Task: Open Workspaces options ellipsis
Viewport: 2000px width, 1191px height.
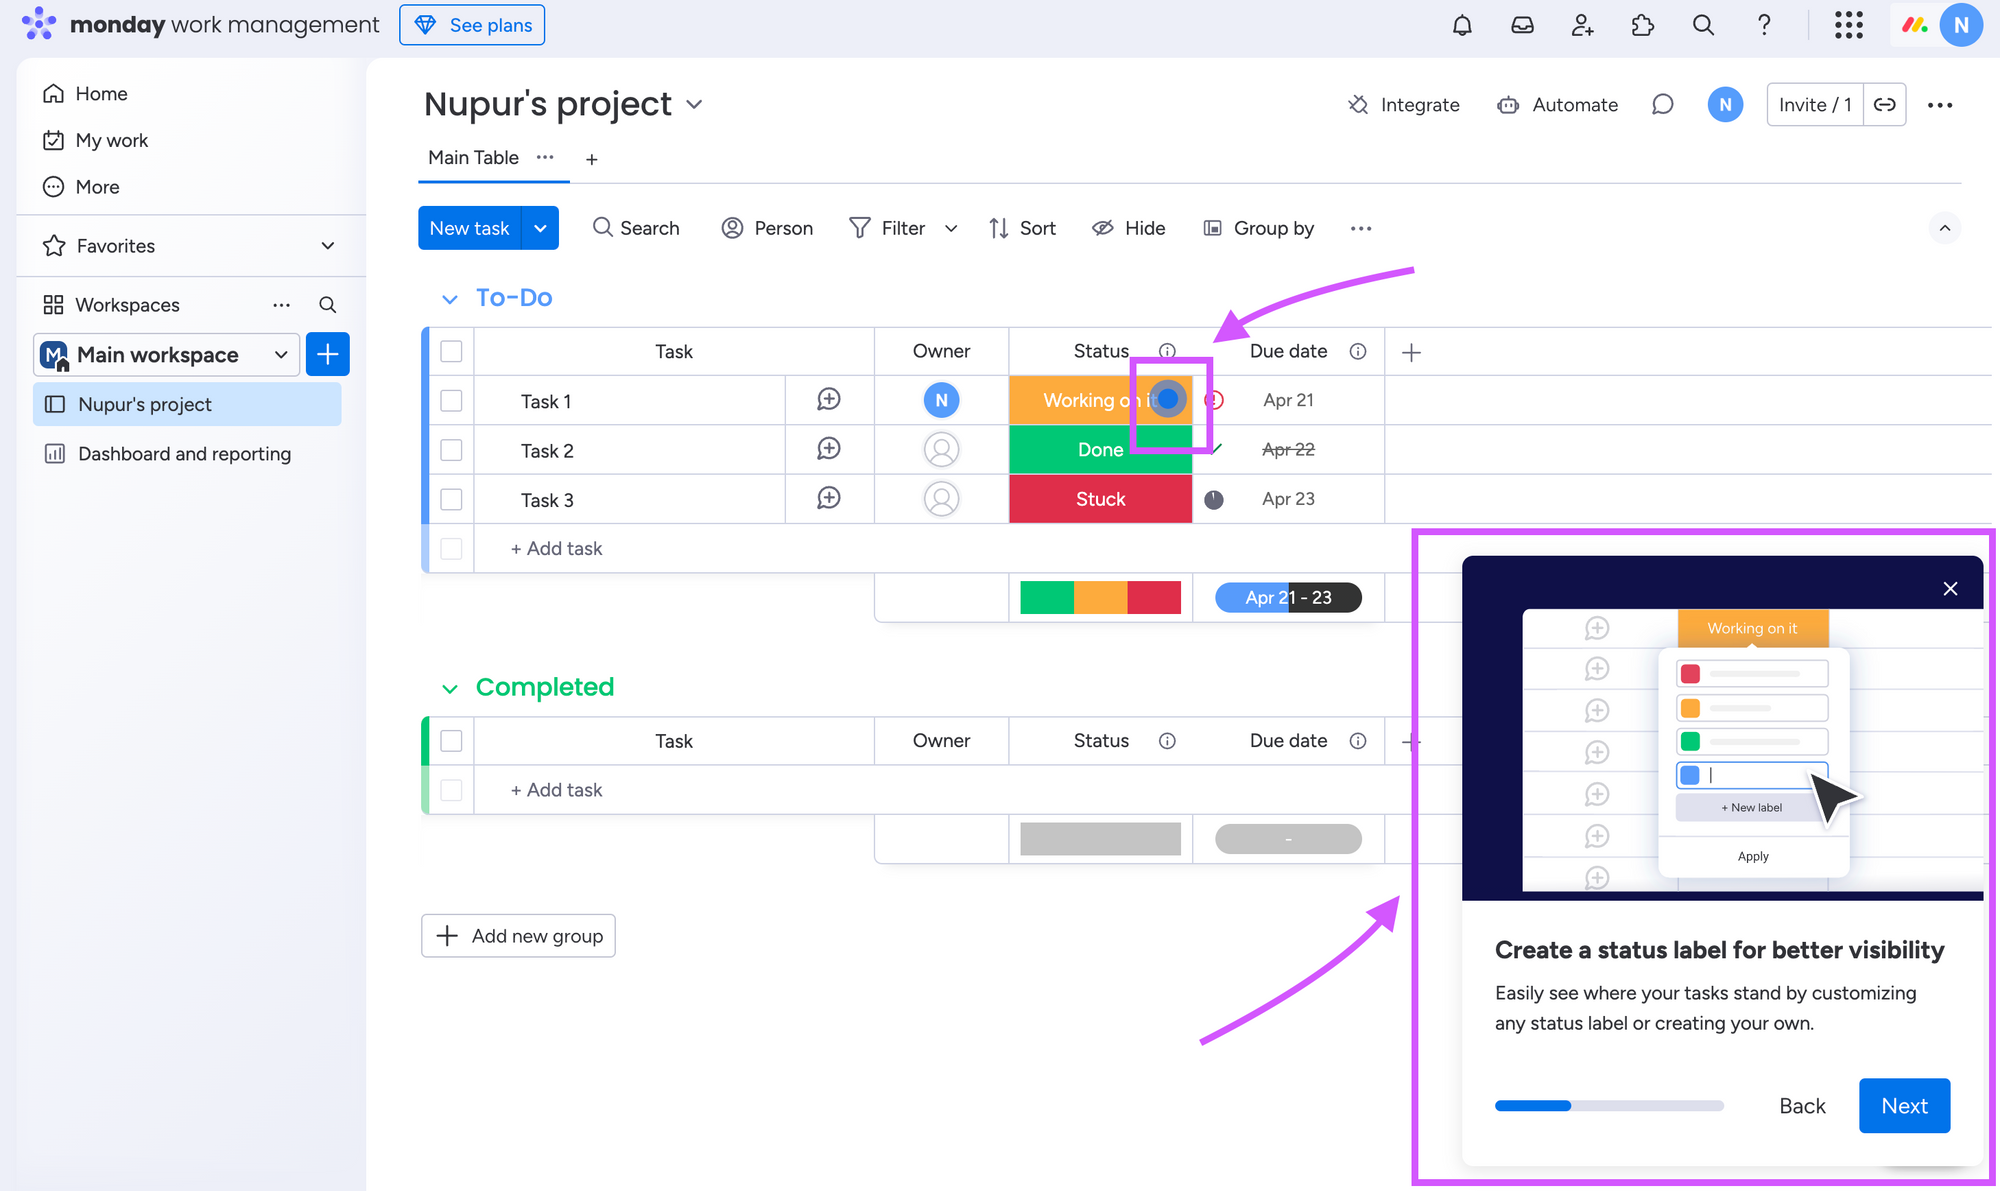Action: [282, 305]
